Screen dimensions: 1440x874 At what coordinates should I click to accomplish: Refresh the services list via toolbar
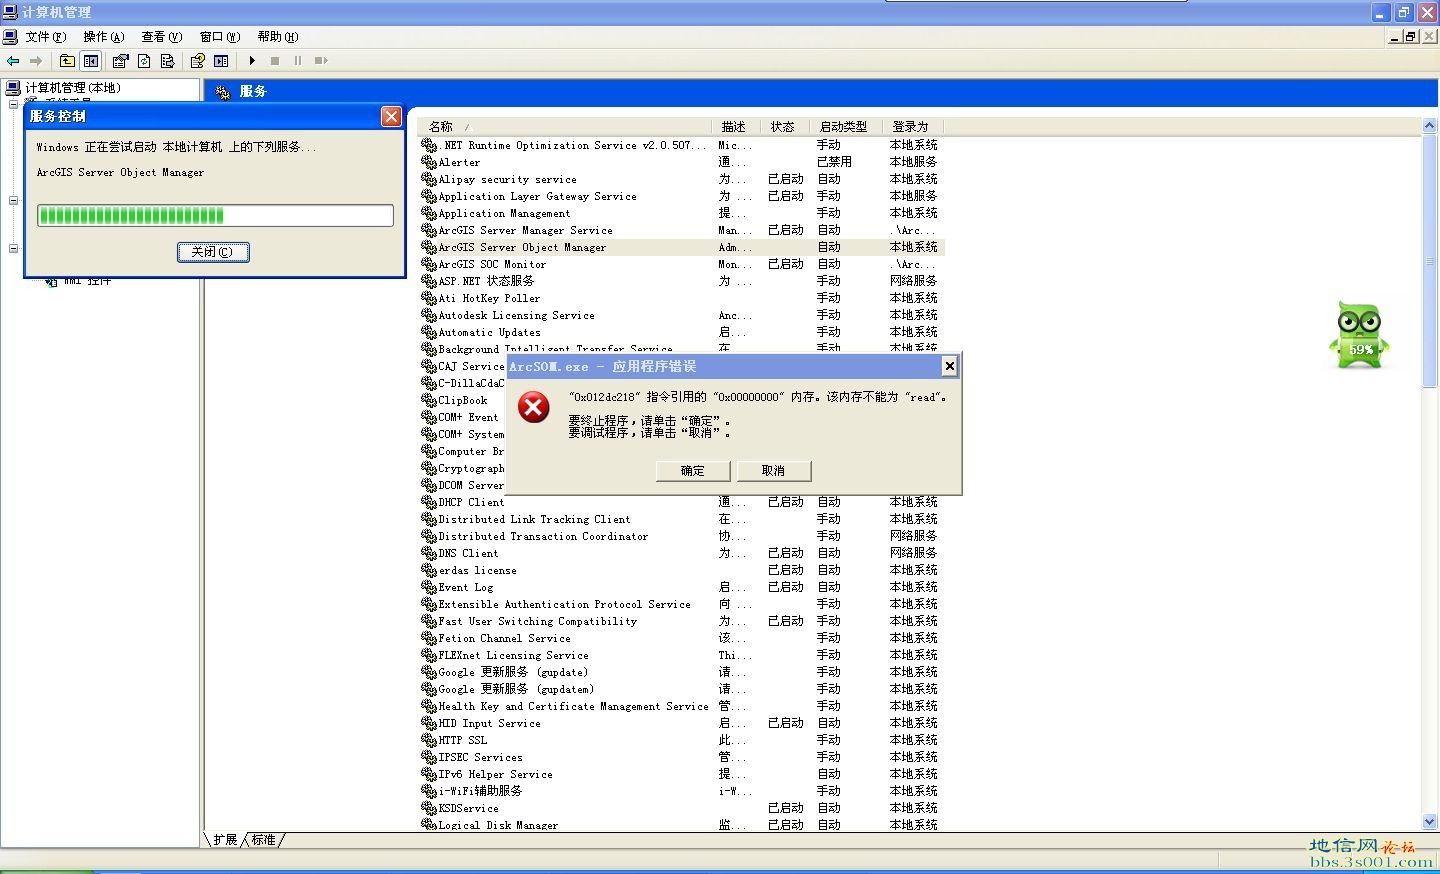pyautogui.click(x=144, y=61)
